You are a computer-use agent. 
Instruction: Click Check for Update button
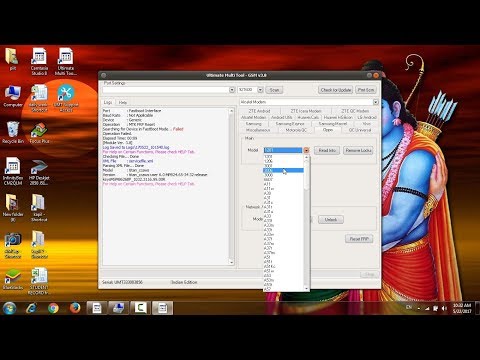click(x=336, y=90)
